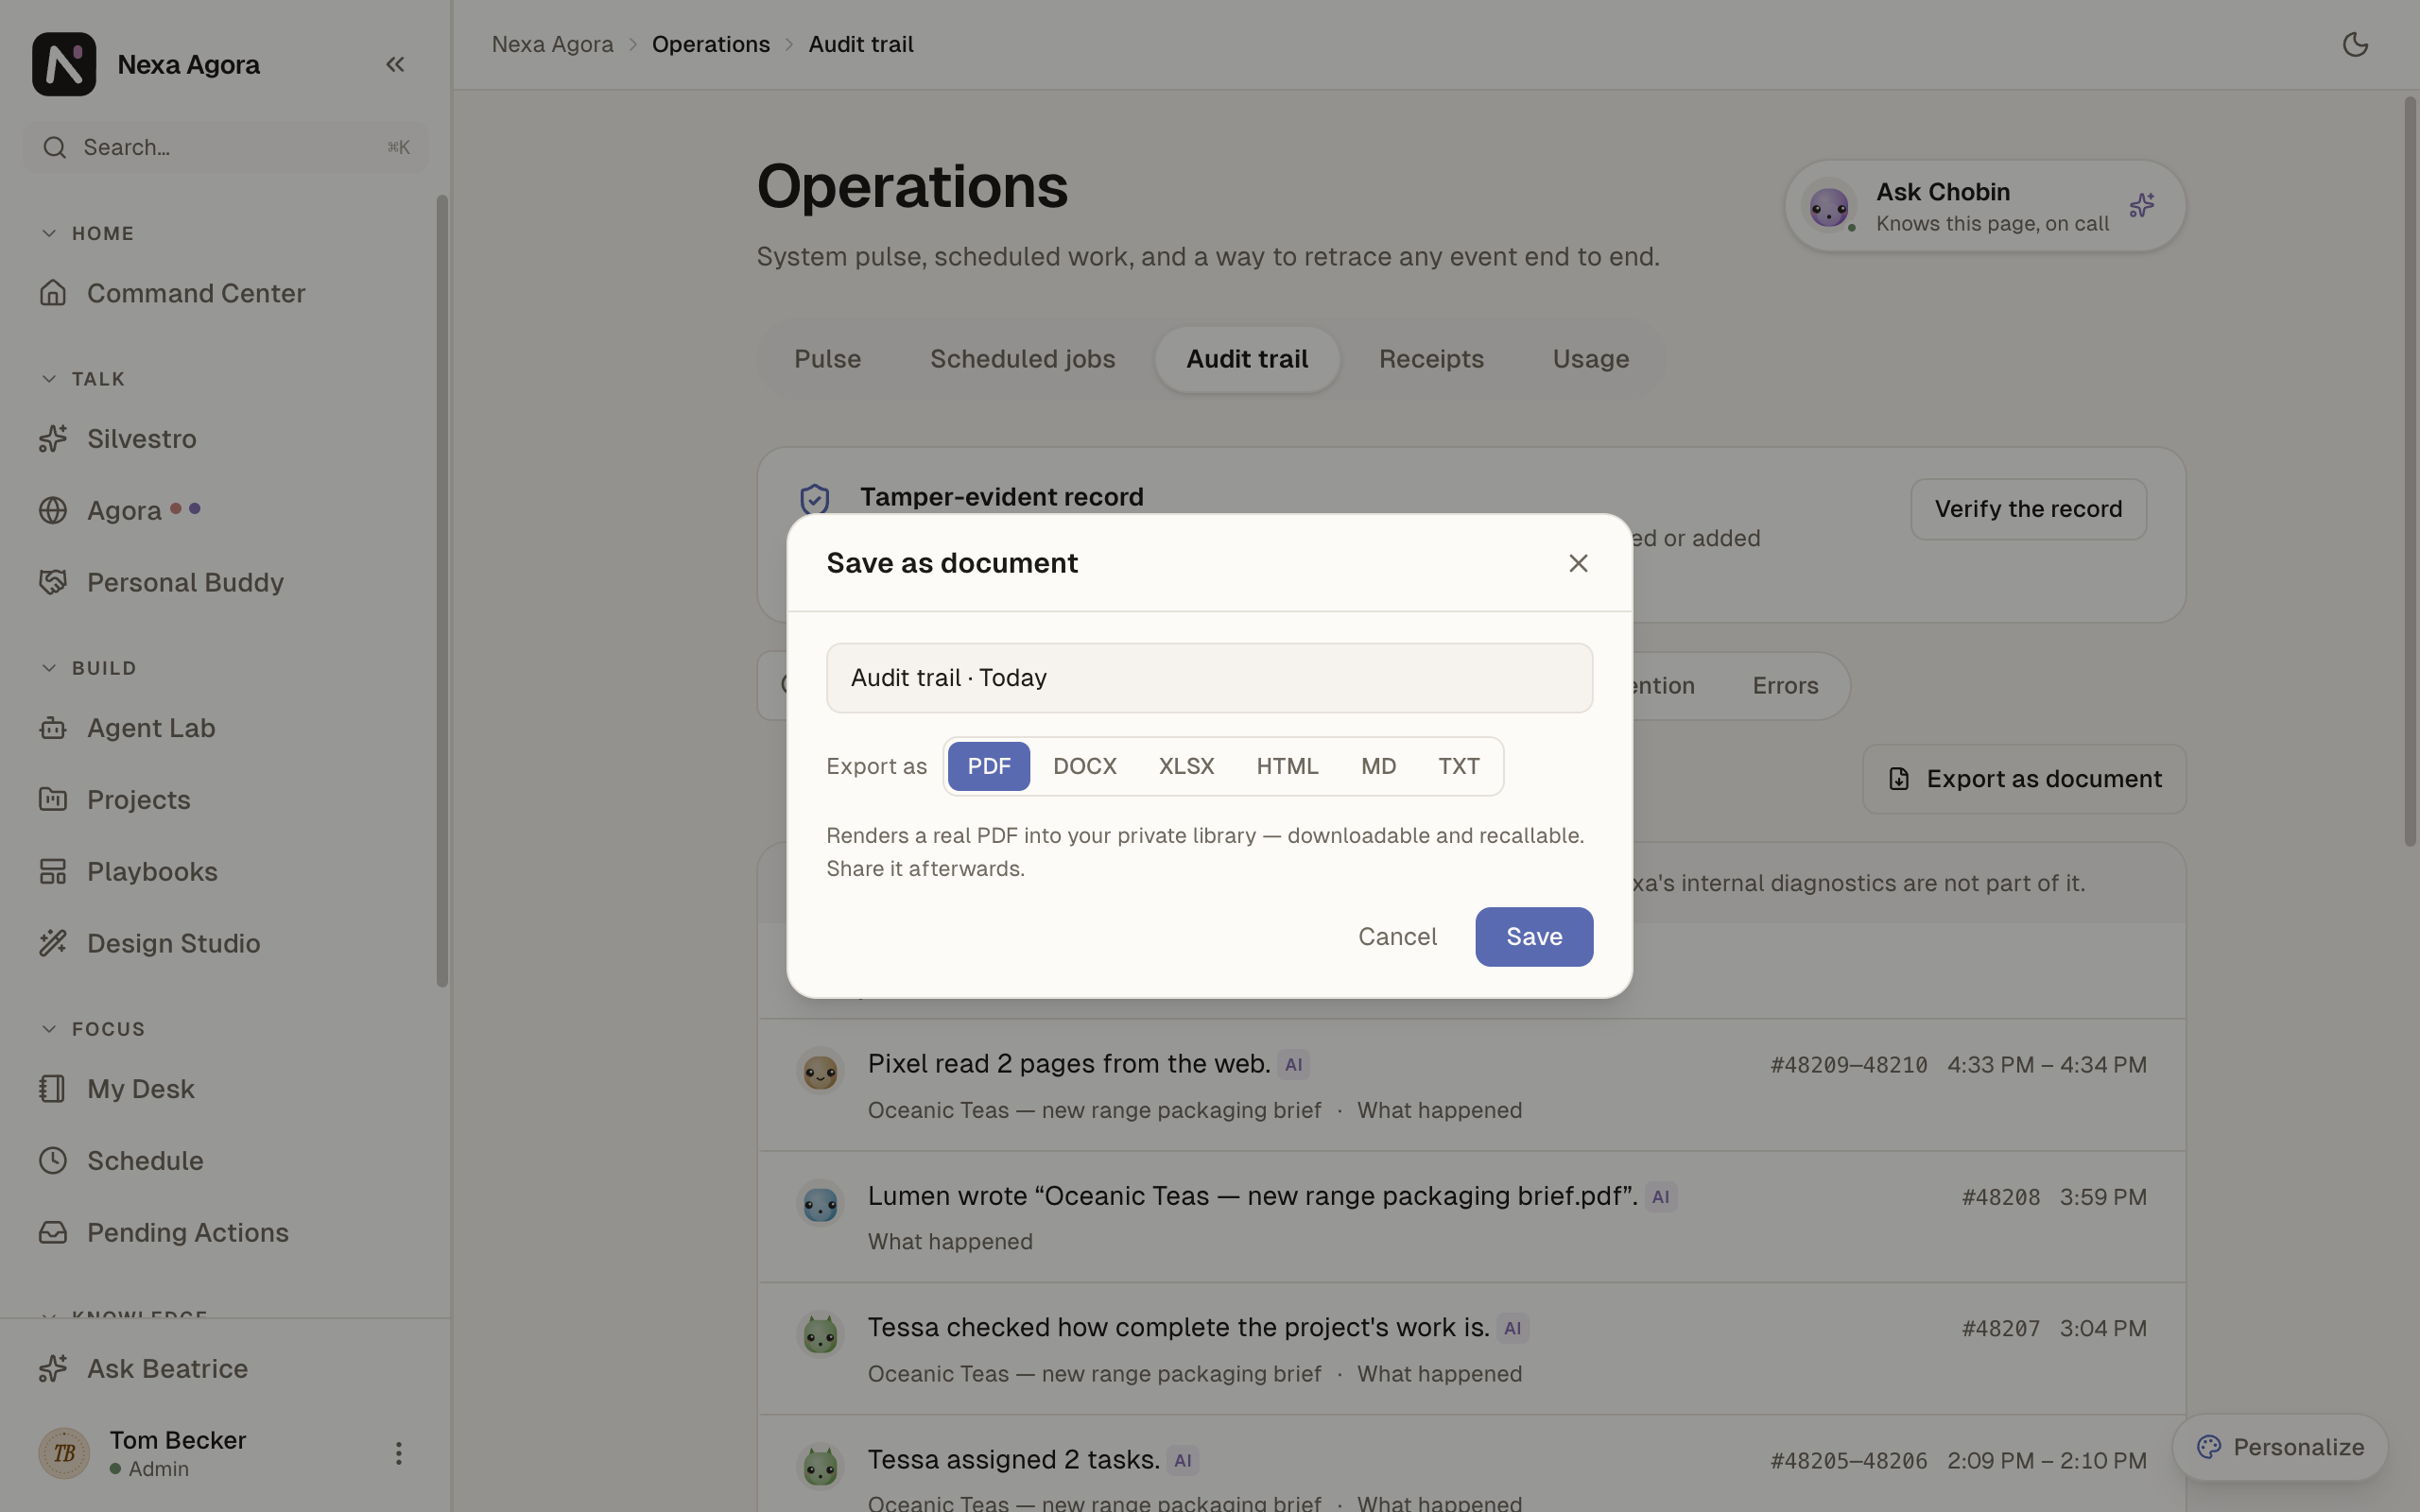Open the Personalize palette button
This screenshot has width=2420, height=1512.
[2280, 1447]
